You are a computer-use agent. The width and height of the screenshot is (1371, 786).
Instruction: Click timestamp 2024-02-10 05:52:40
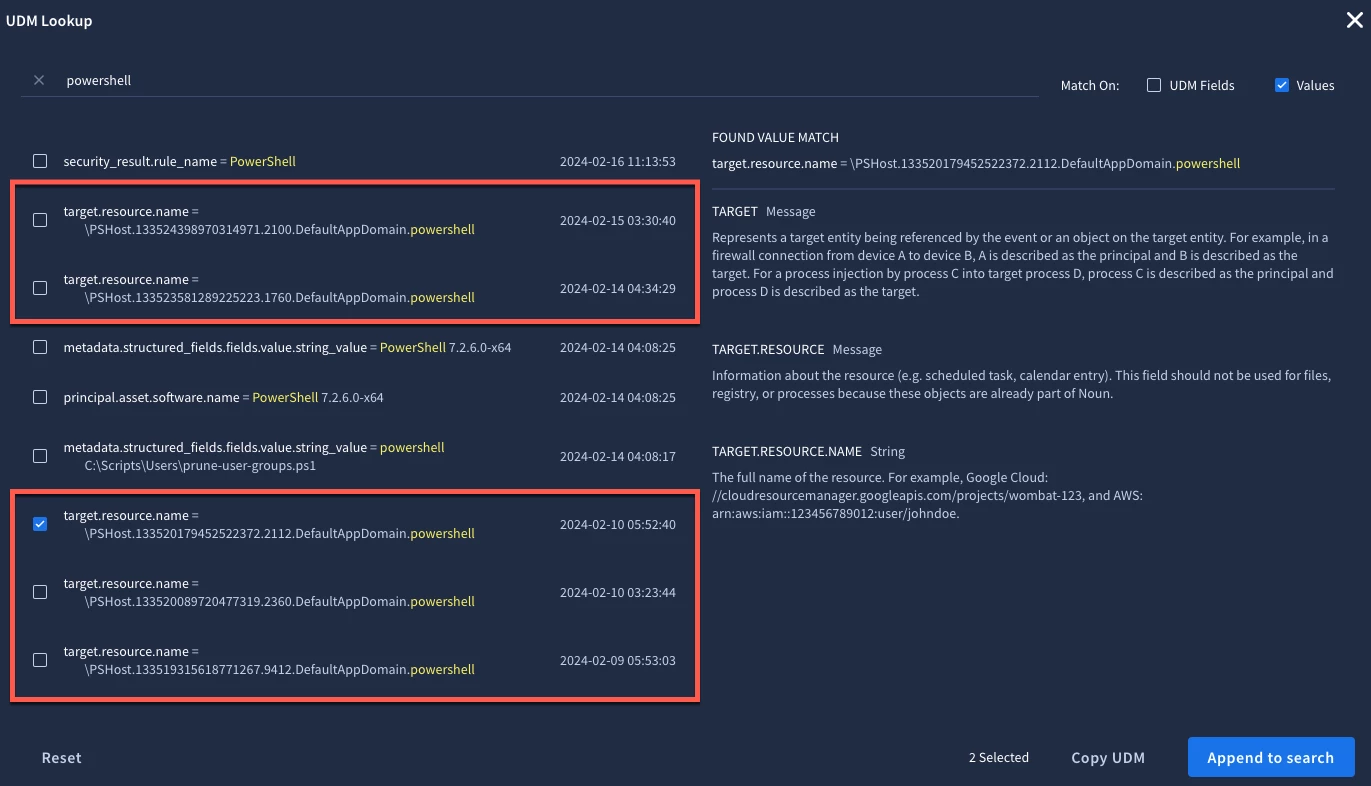618,524
